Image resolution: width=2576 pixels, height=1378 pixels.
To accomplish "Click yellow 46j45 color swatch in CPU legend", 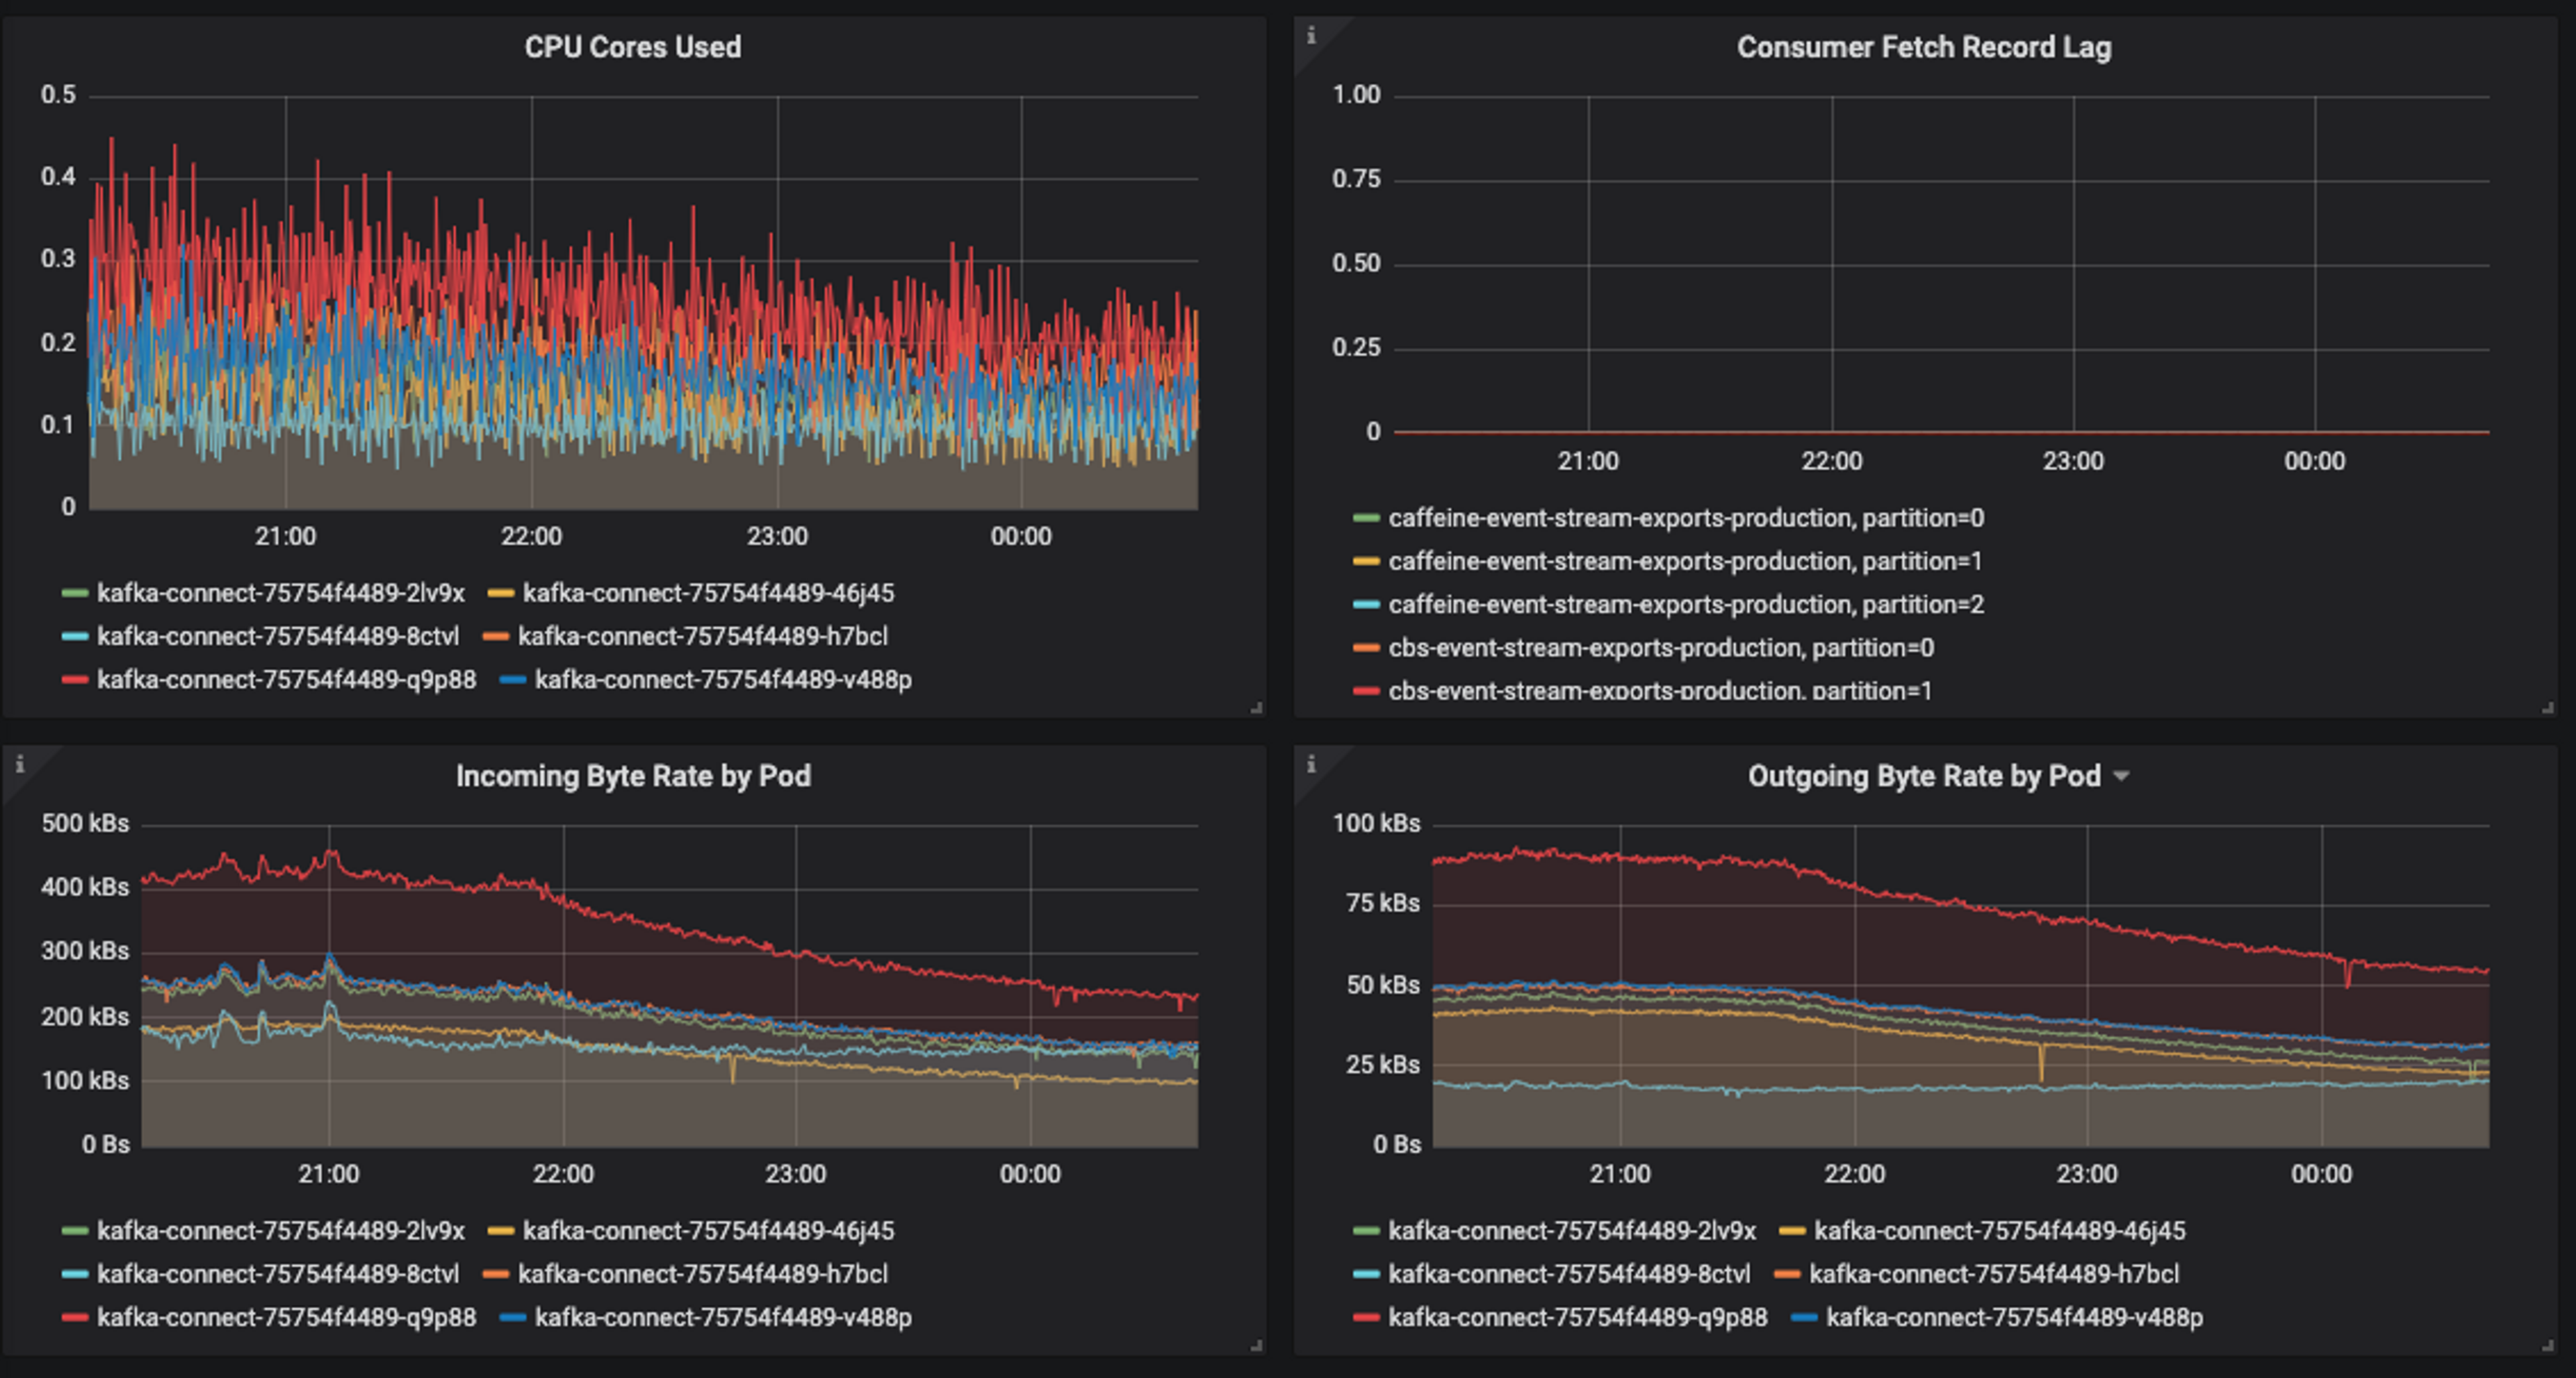I will click(x=501, y=593).
